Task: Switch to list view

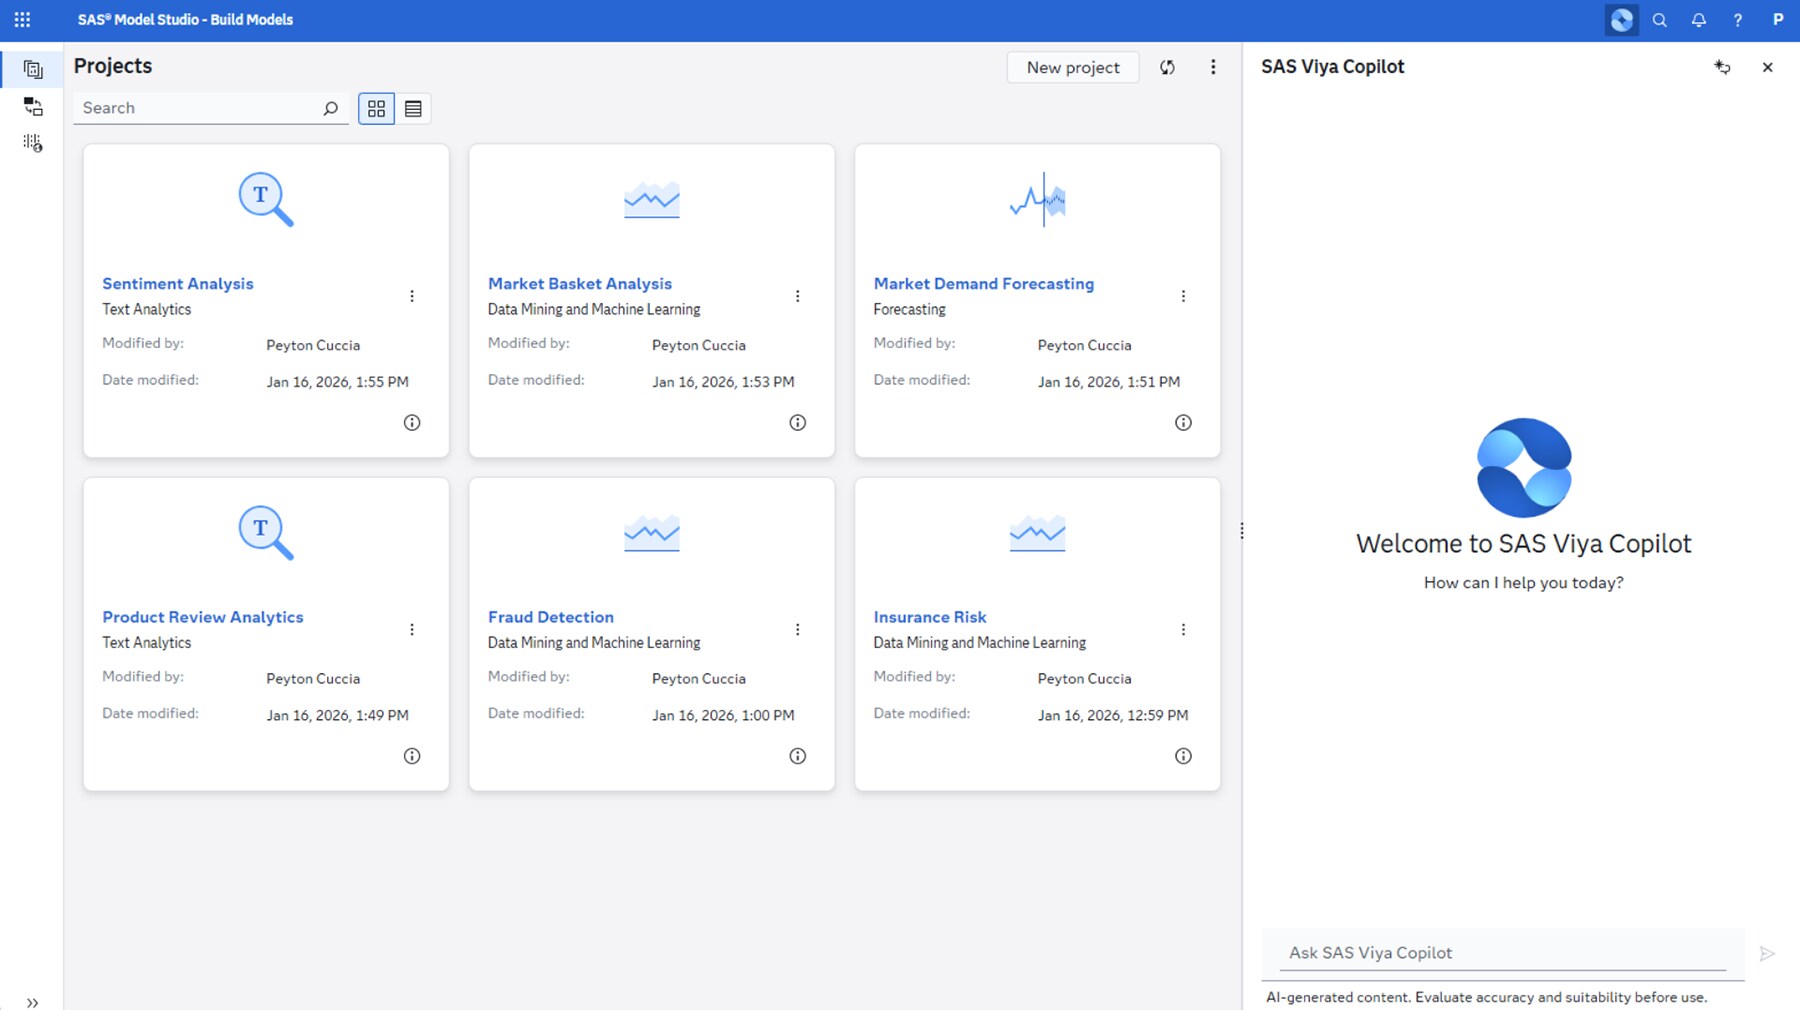Action: pos(413,109)
